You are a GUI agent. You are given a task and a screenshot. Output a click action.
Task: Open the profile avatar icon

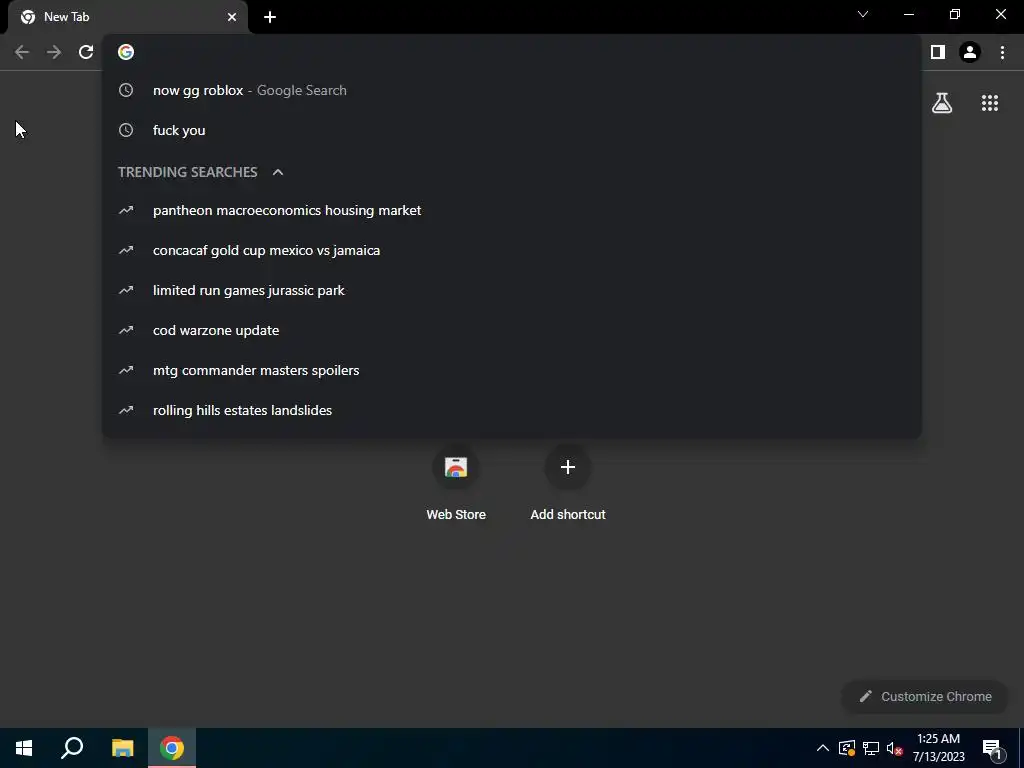point(970,52)
